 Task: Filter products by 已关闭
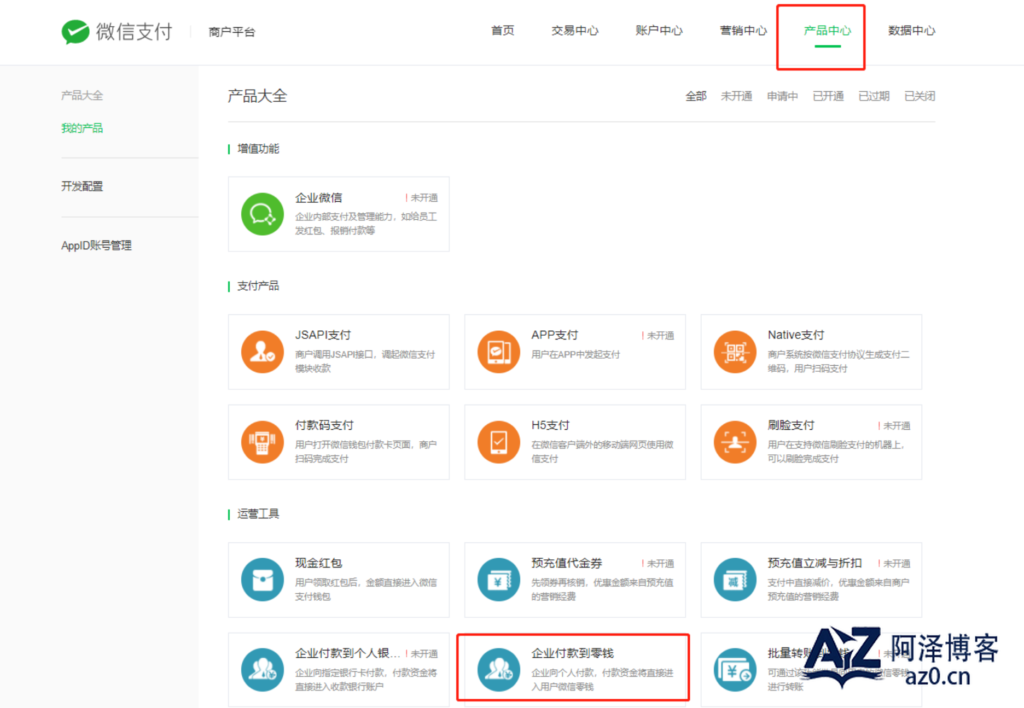pyautogui.click(x=919, y=96)
